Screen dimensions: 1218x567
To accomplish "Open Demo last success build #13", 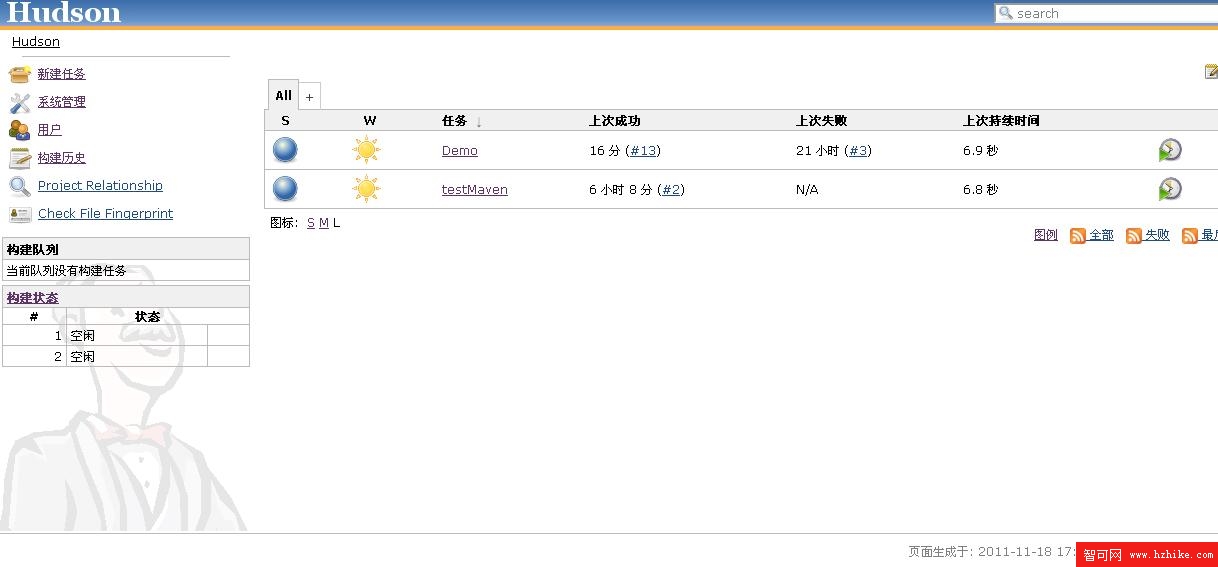I will click(643, 151).
